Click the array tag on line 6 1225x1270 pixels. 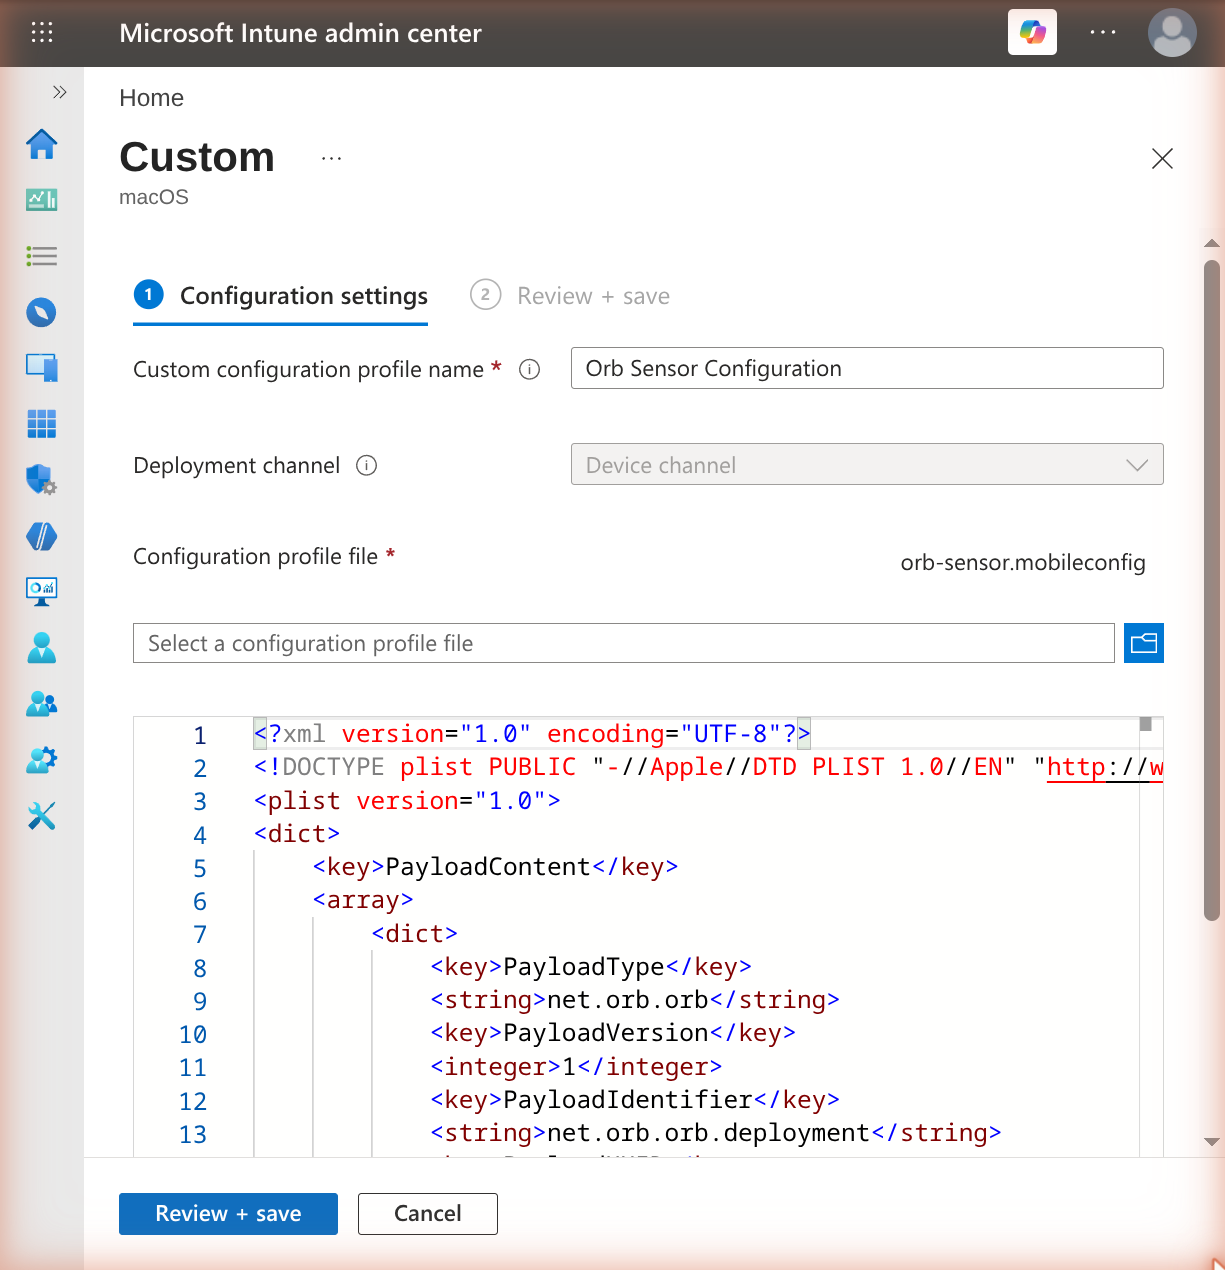coord(363,900)
